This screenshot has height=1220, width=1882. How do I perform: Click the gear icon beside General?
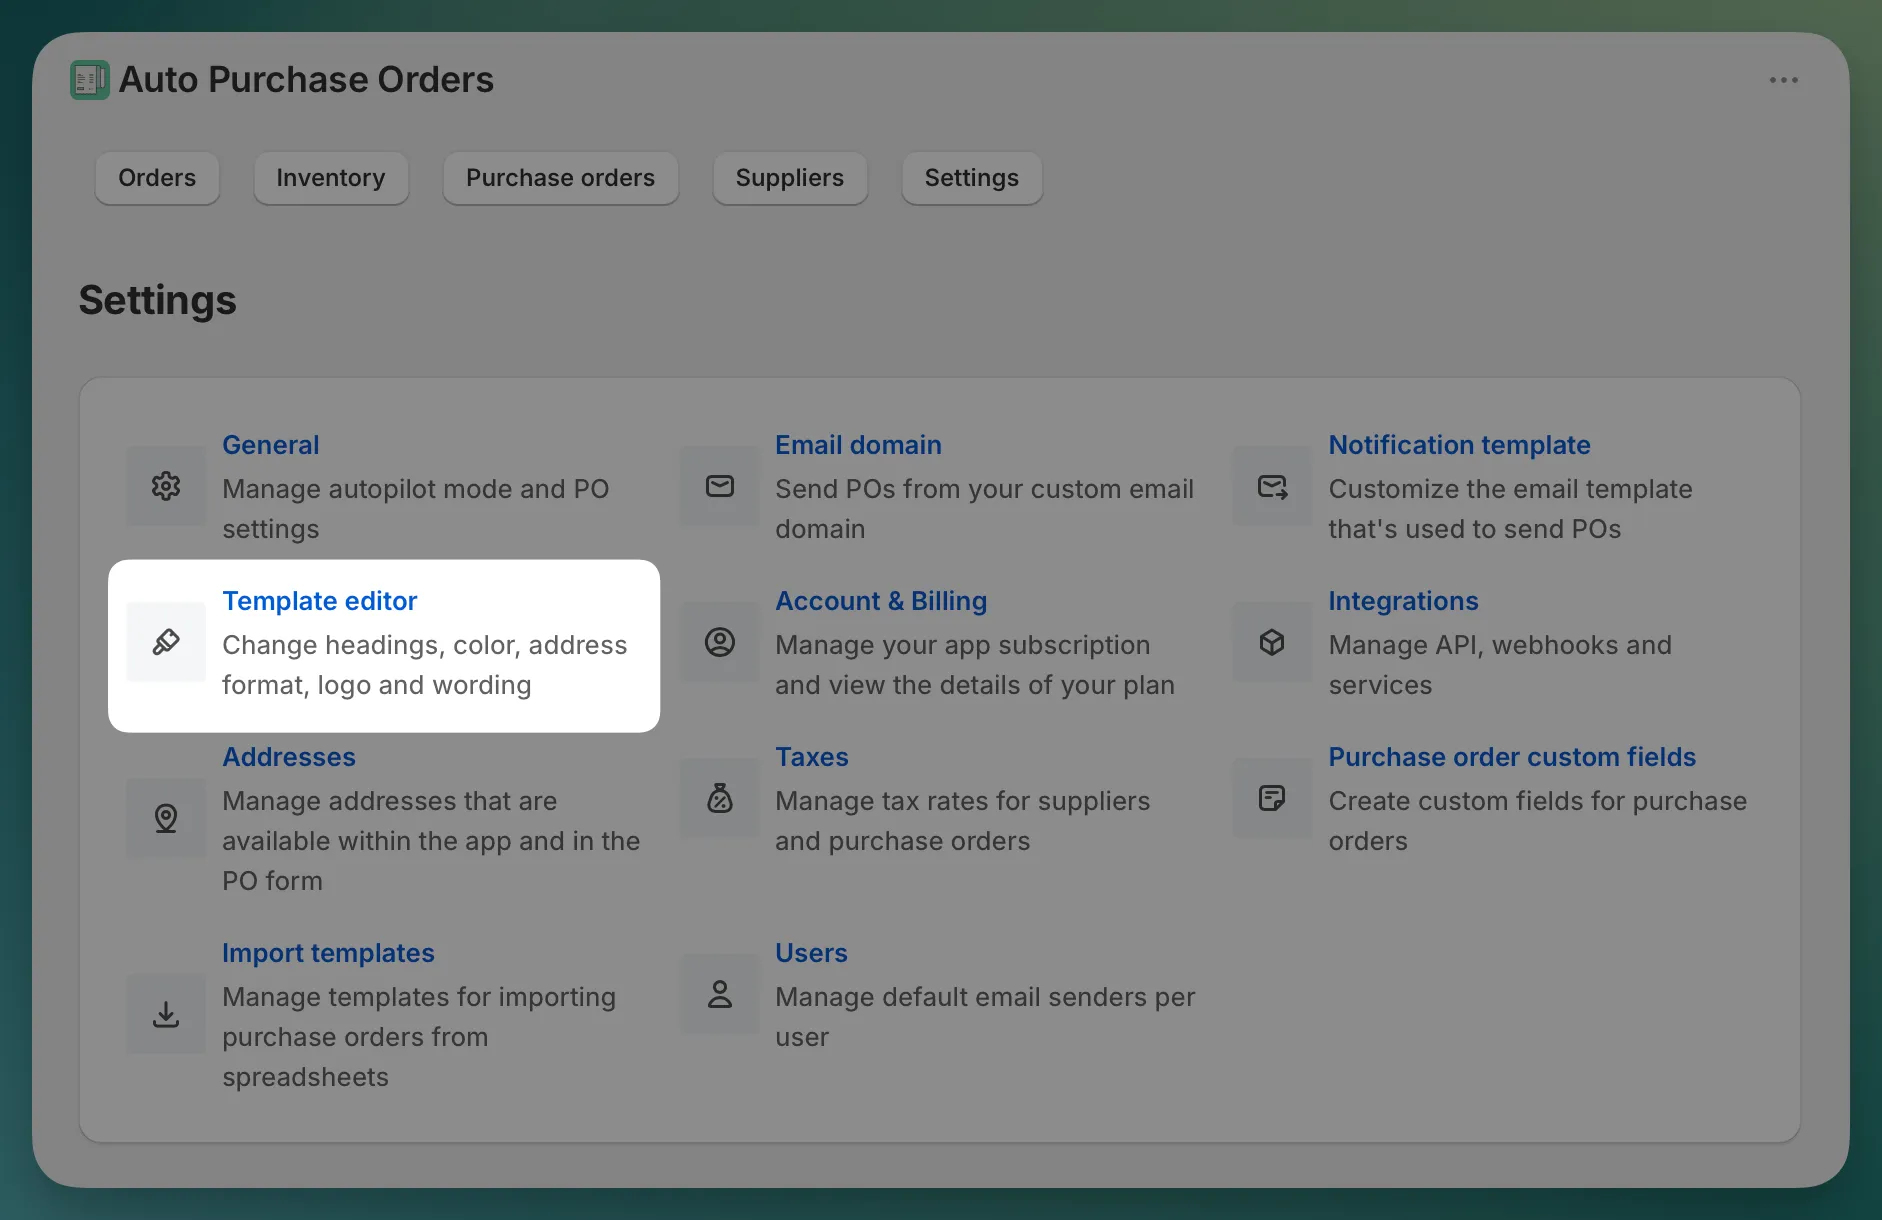[166, 486]
